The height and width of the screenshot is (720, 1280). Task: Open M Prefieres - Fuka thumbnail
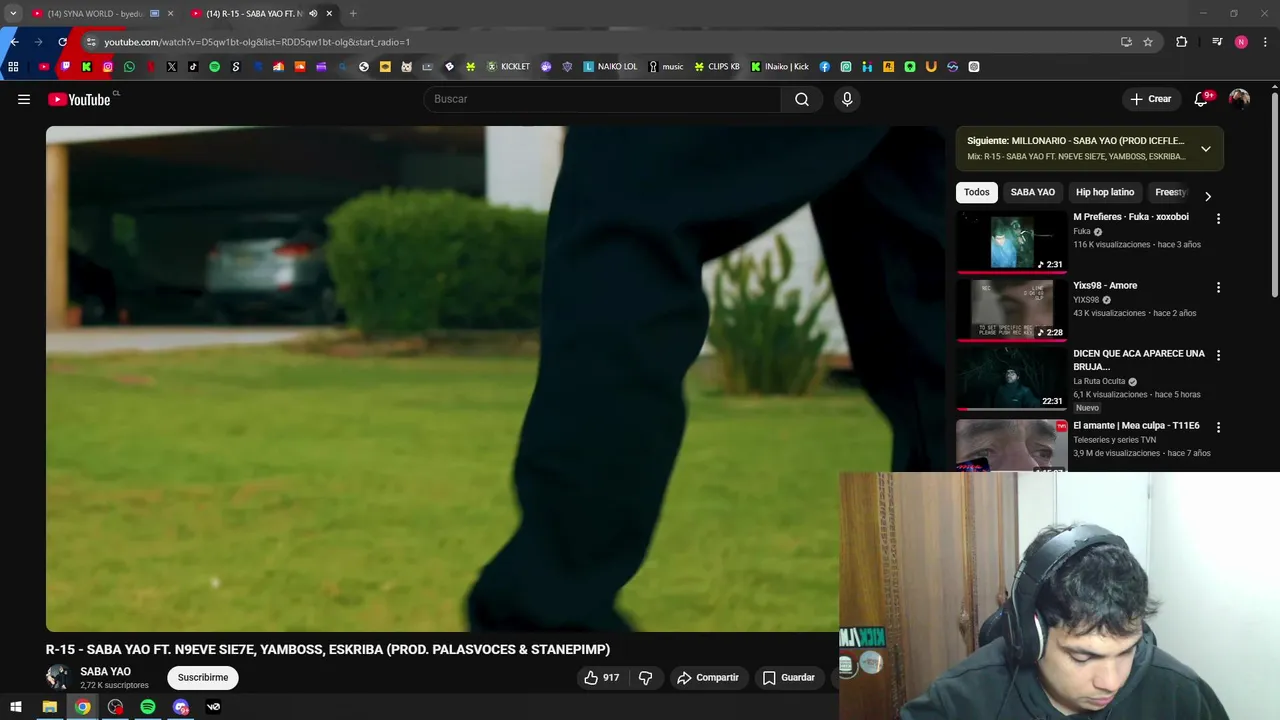[x=1012, y=241]
